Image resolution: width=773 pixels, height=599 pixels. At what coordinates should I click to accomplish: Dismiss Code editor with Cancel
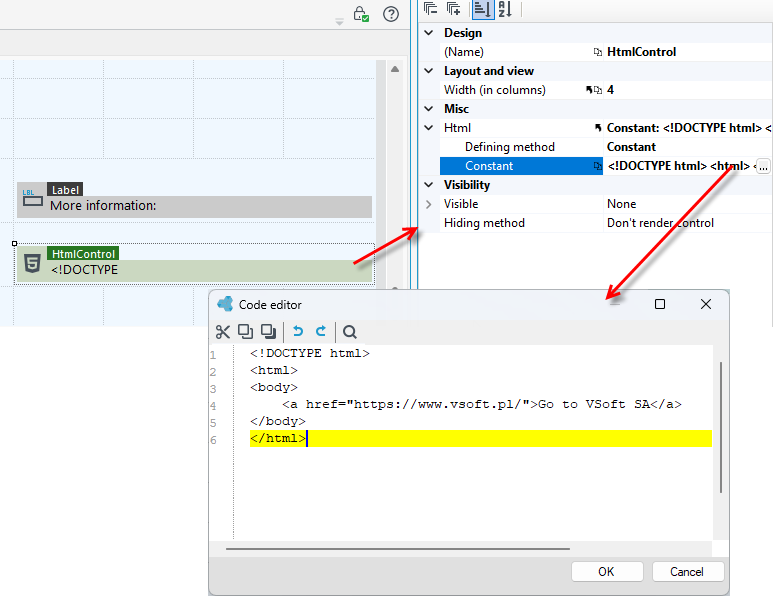point(688,571)
